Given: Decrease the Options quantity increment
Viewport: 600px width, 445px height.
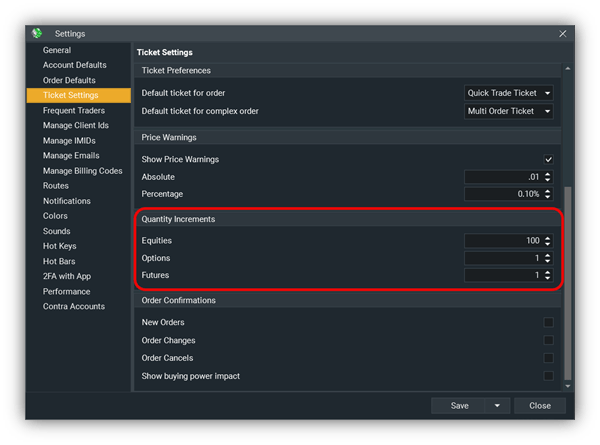Looking at the screenshot, I should coord(548,261).
